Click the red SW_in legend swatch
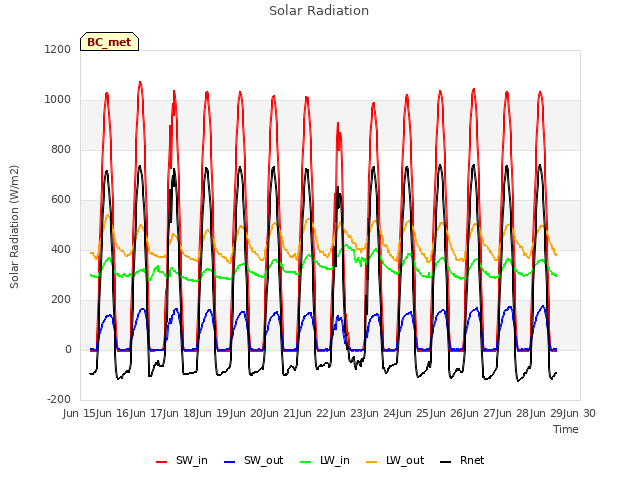This screenshot has height=480, width=640. click(162, 462)
